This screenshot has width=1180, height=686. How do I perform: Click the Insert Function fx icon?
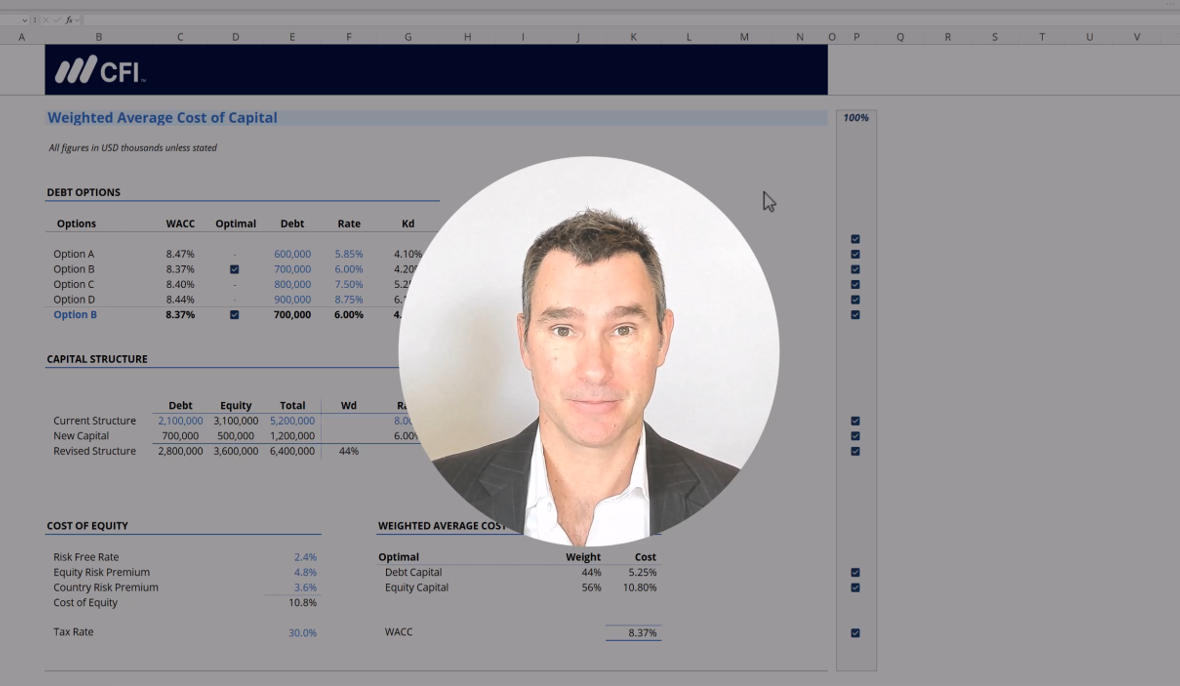point(67,20)
